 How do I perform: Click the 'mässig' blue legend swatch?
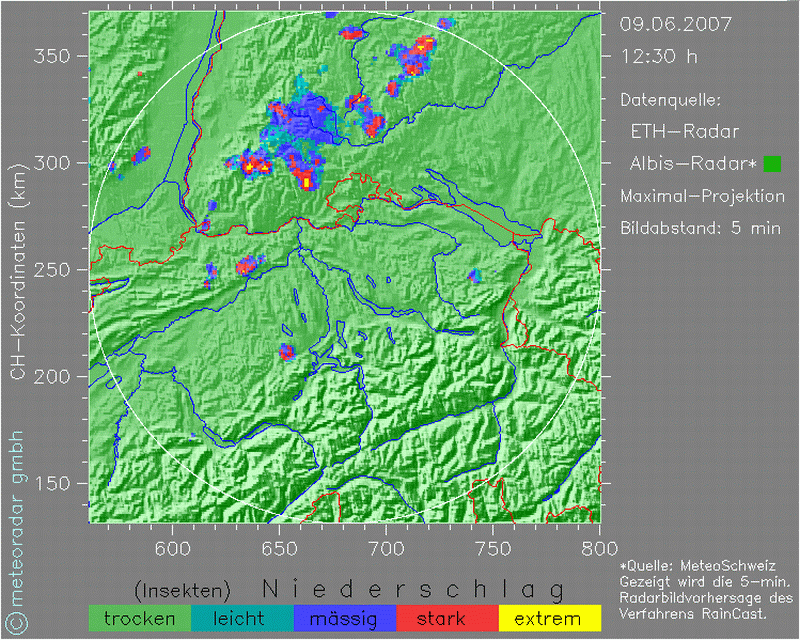(345, 619)
